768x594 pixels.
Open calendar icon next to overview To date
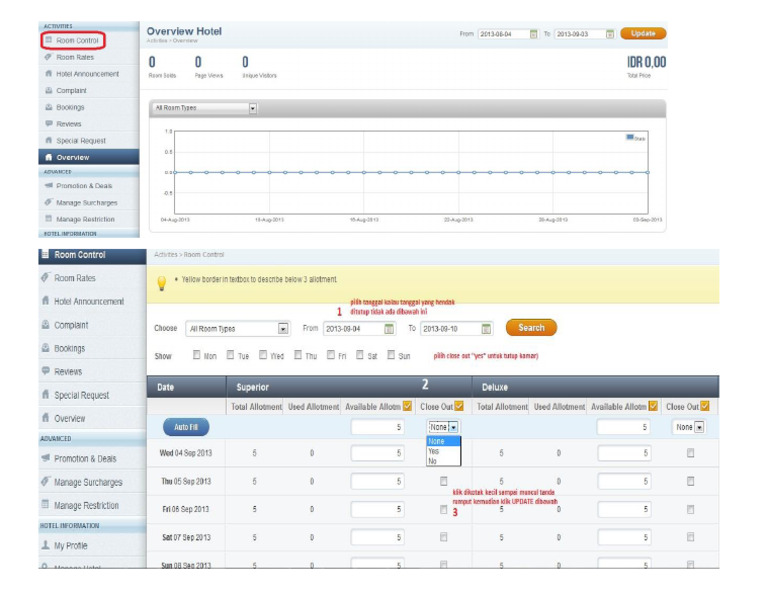point(610,34)
